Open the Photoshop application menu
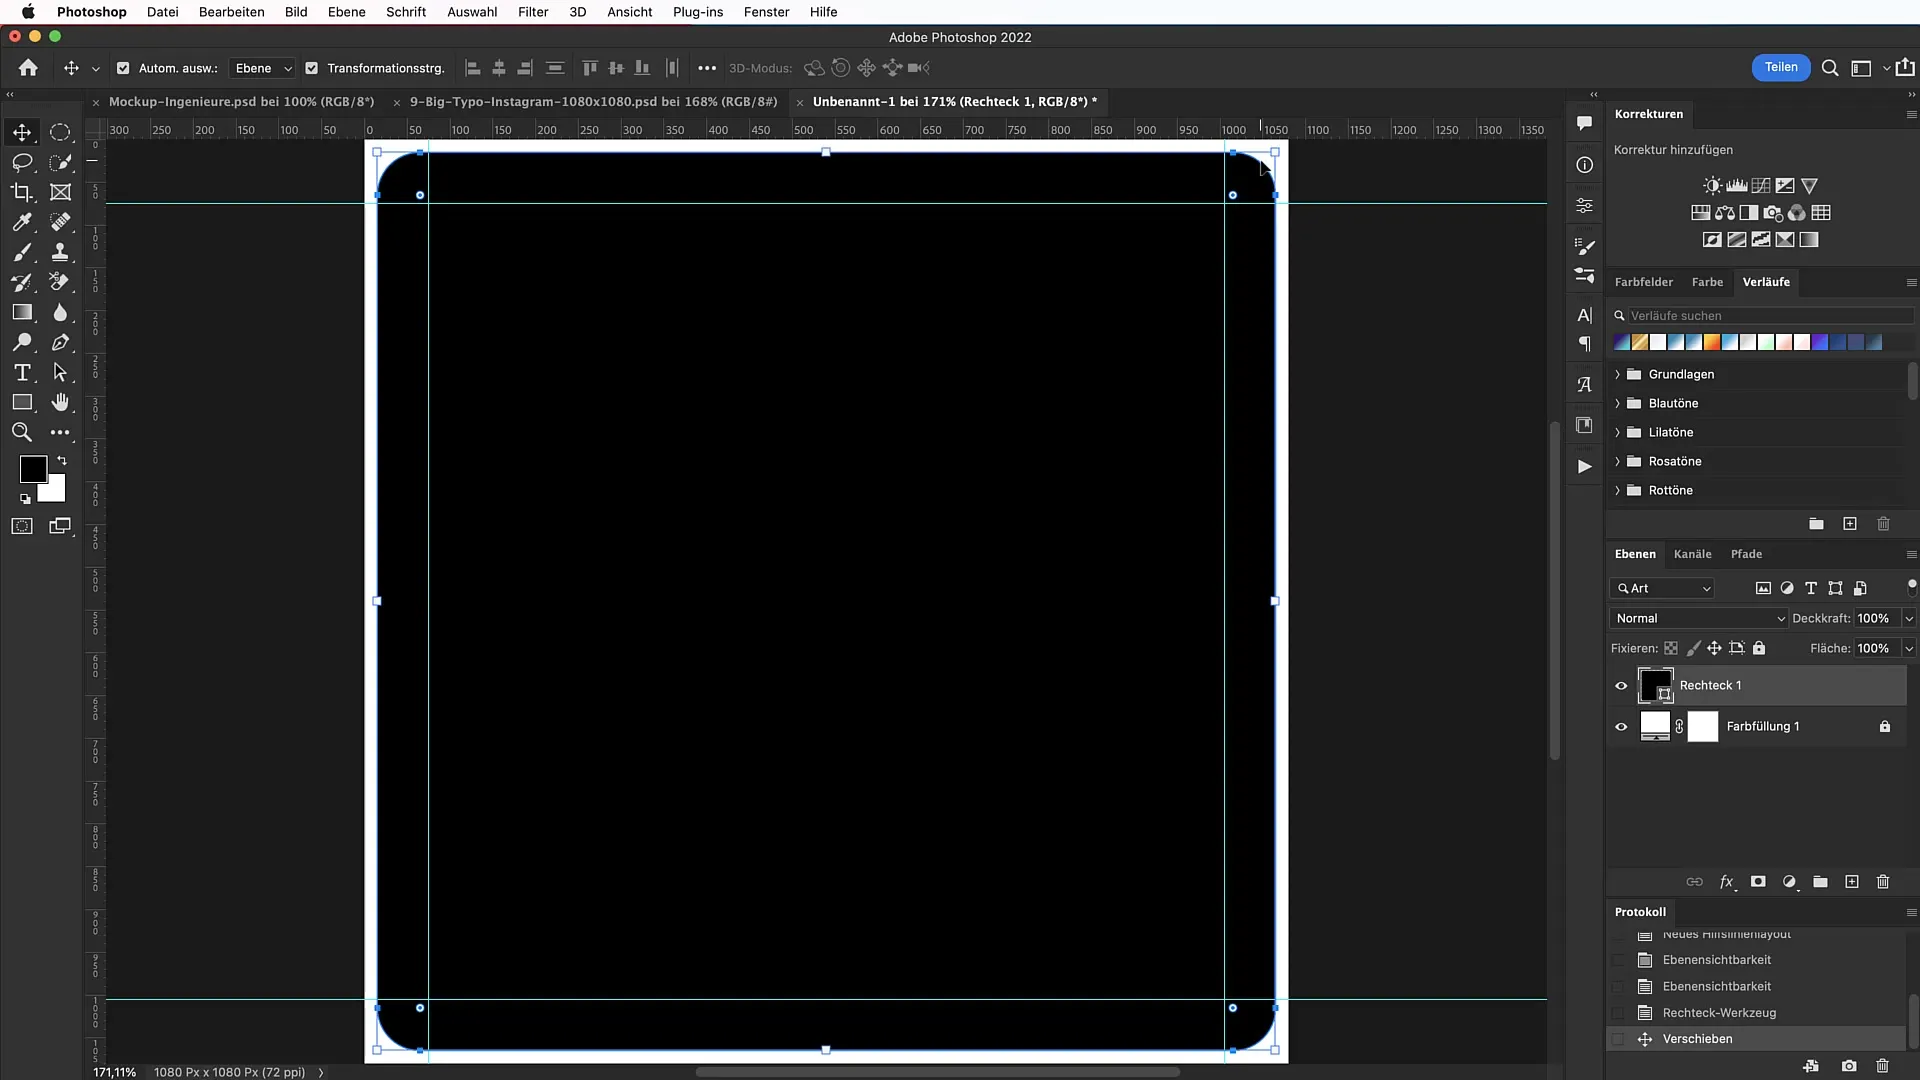 point(91,12)
